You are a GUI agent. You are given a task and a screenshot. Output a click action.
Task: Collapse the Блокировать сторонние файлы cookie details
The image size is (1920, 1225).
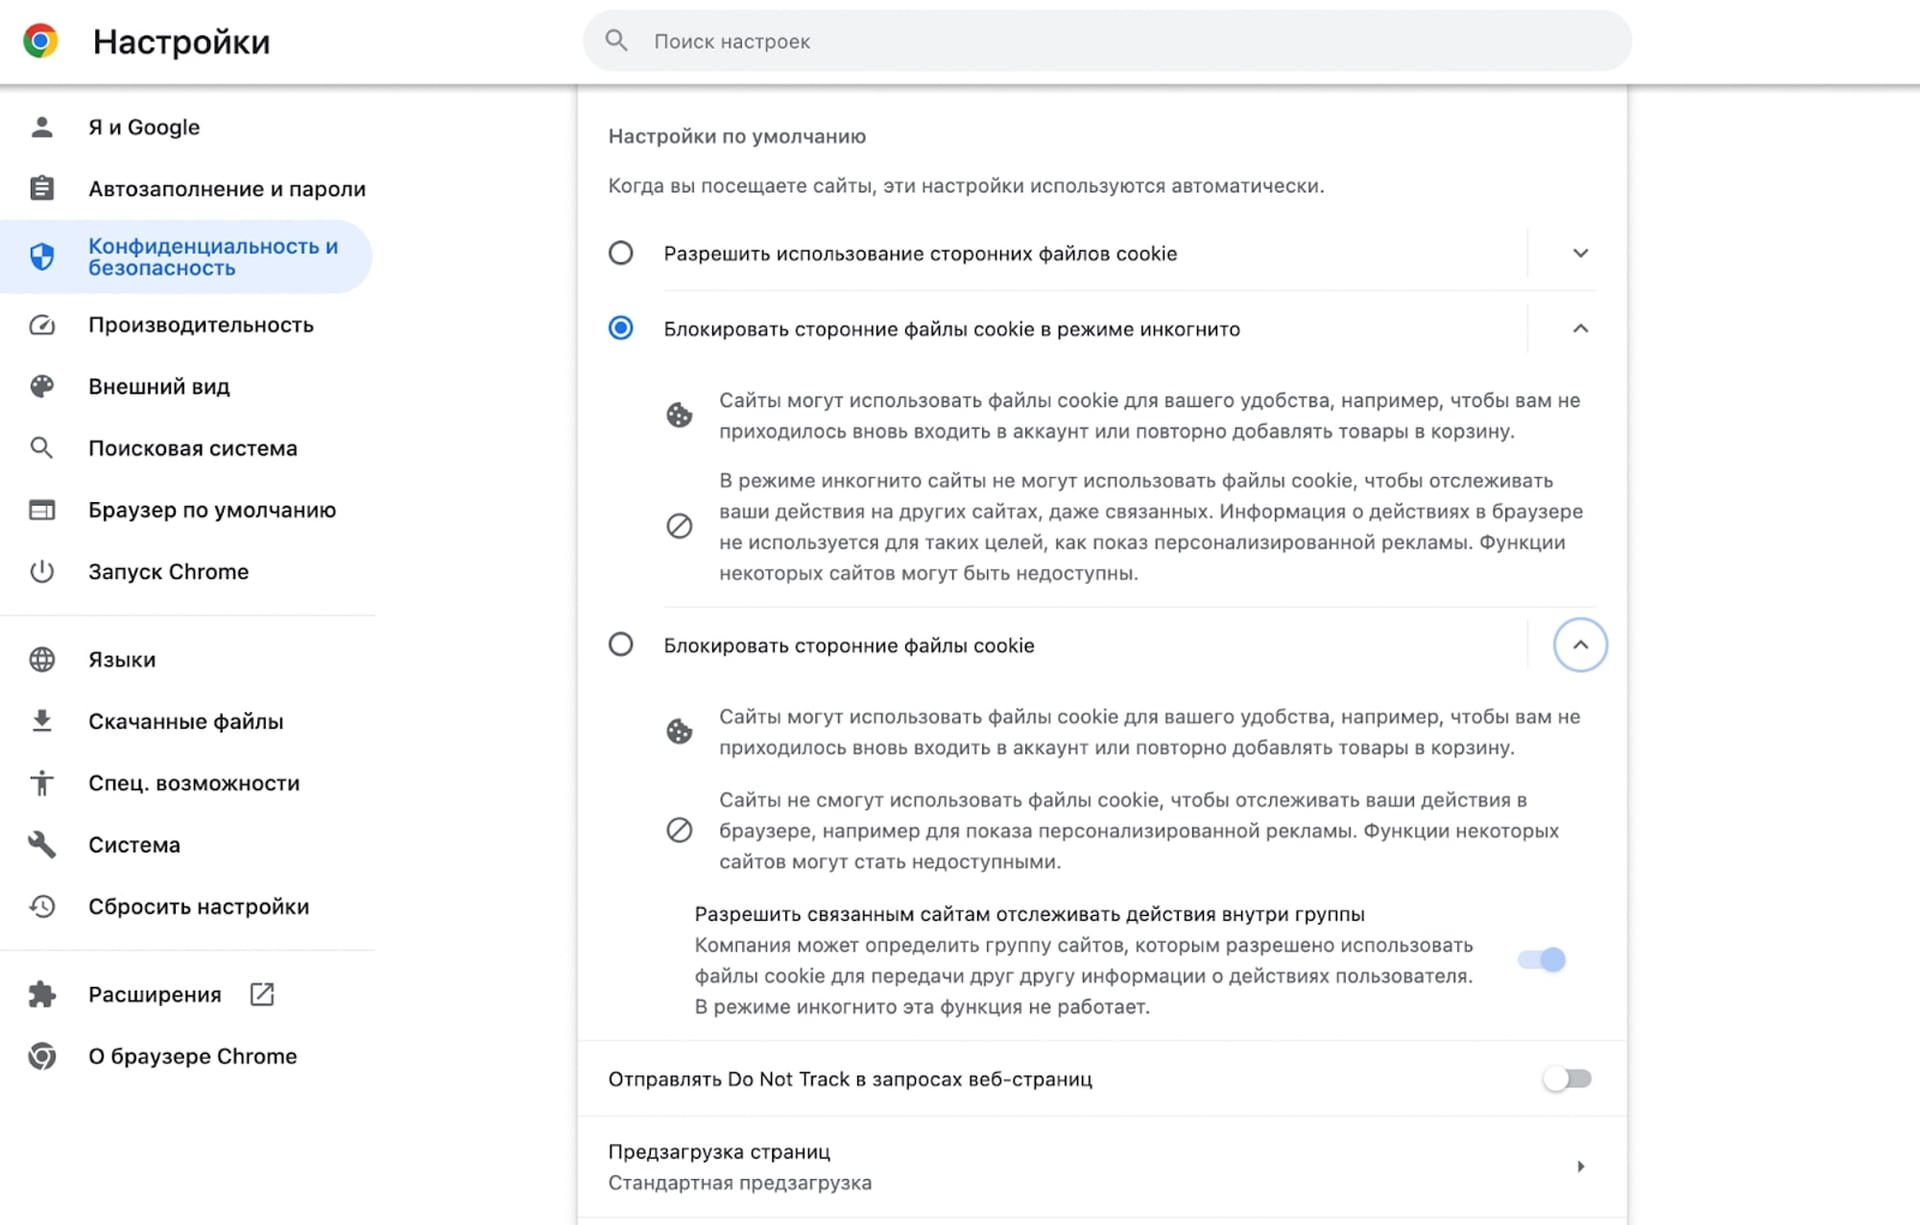(x=1580, y=645)
